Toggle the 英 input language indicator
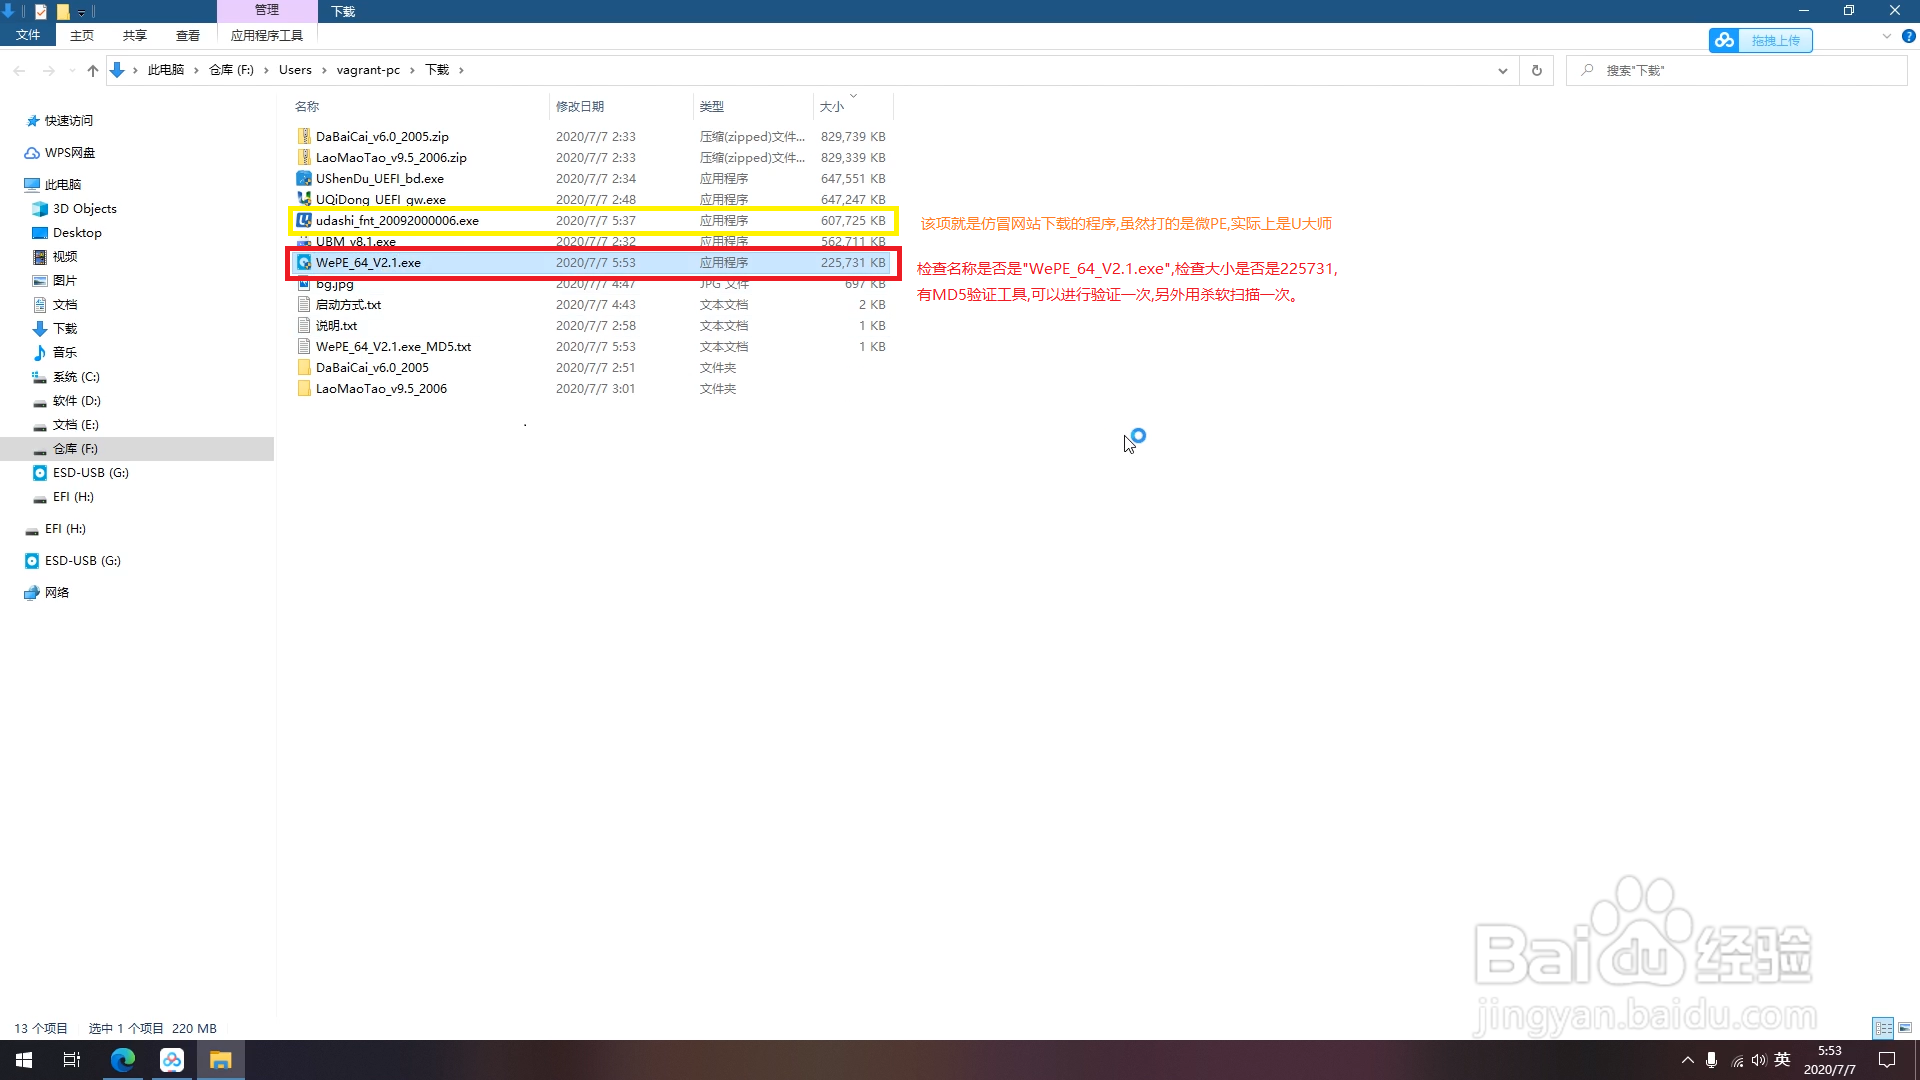The image size is (1920, 1080). [1782, 1060]
